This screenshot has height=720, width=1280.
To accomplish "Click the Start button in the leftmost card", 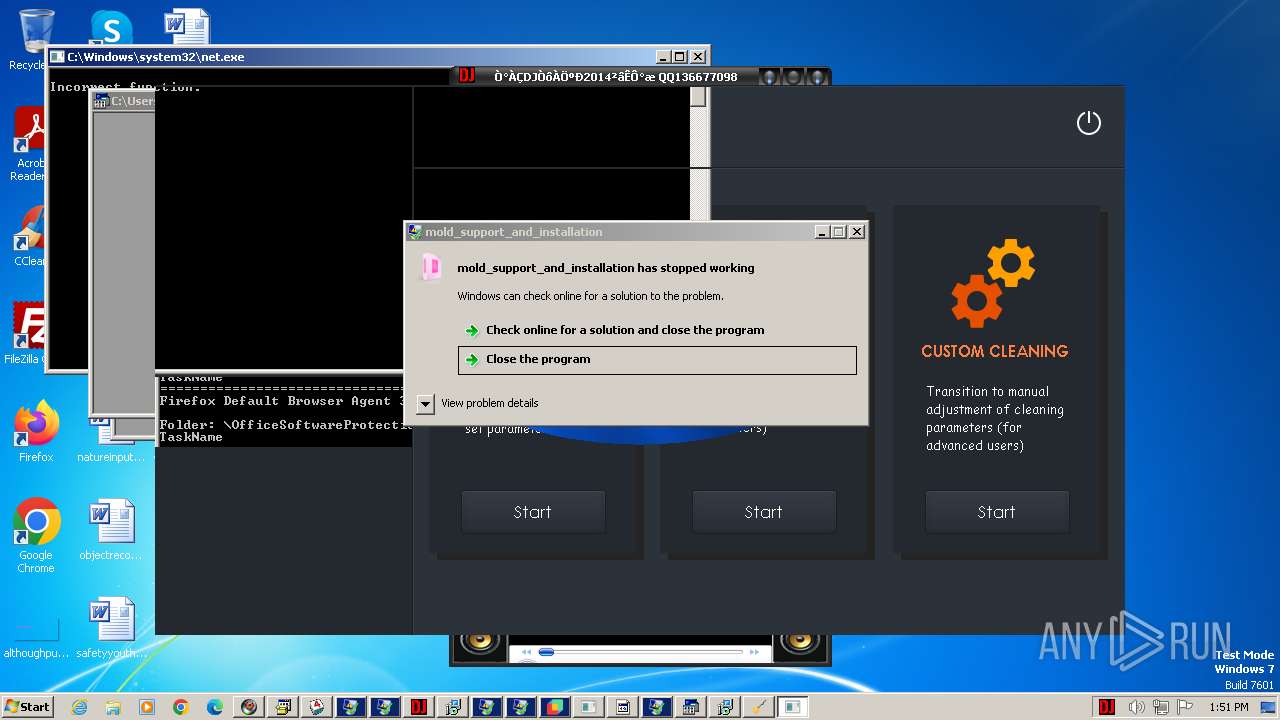I will pos(532,512).
